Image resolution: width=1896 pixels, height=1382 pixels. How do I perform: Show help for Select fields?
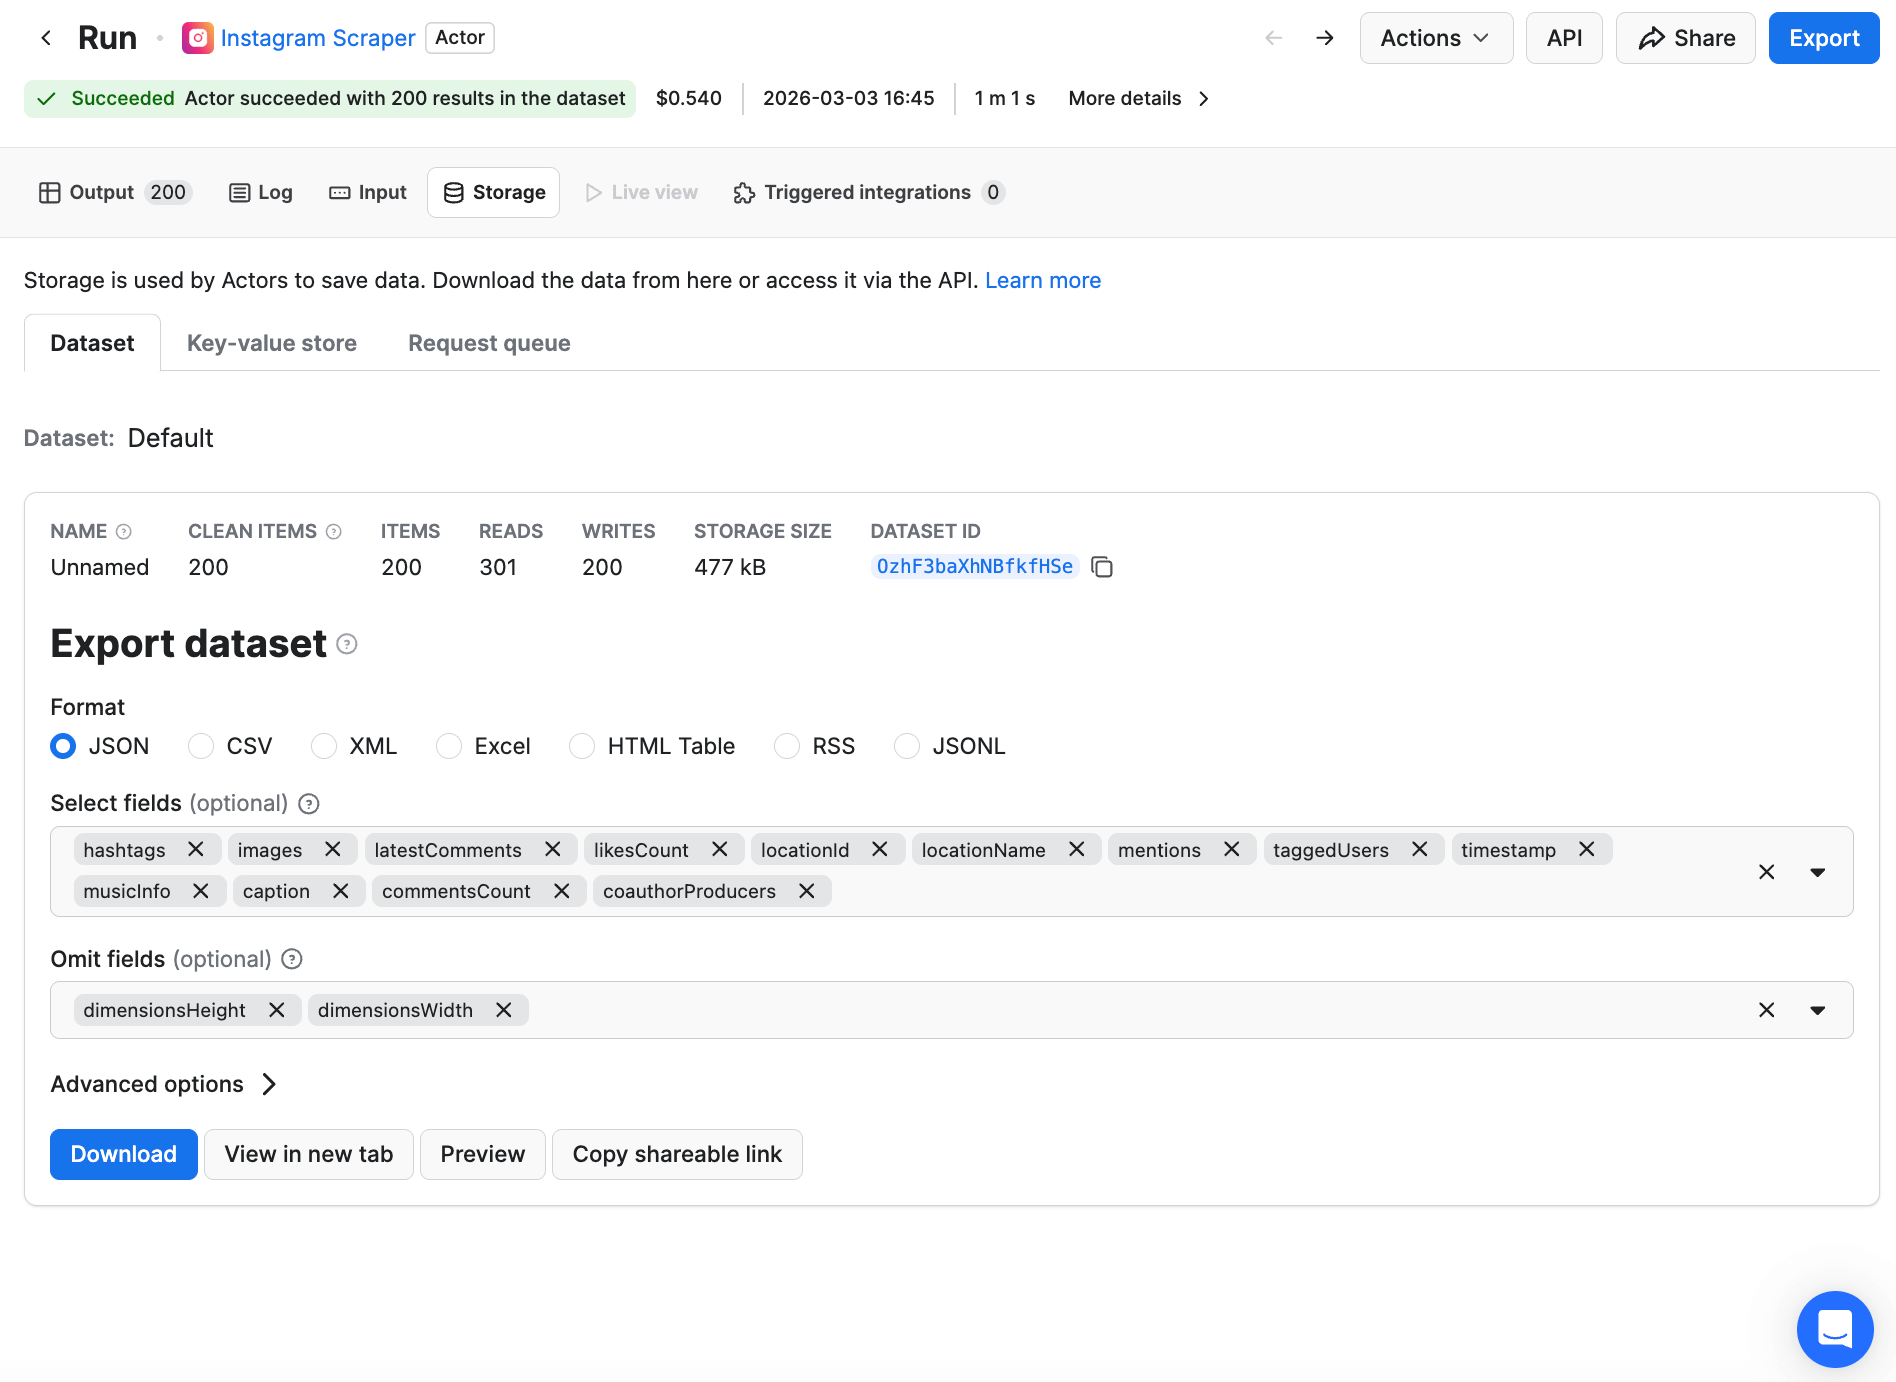pyautogui.click(x=309, y=804)
